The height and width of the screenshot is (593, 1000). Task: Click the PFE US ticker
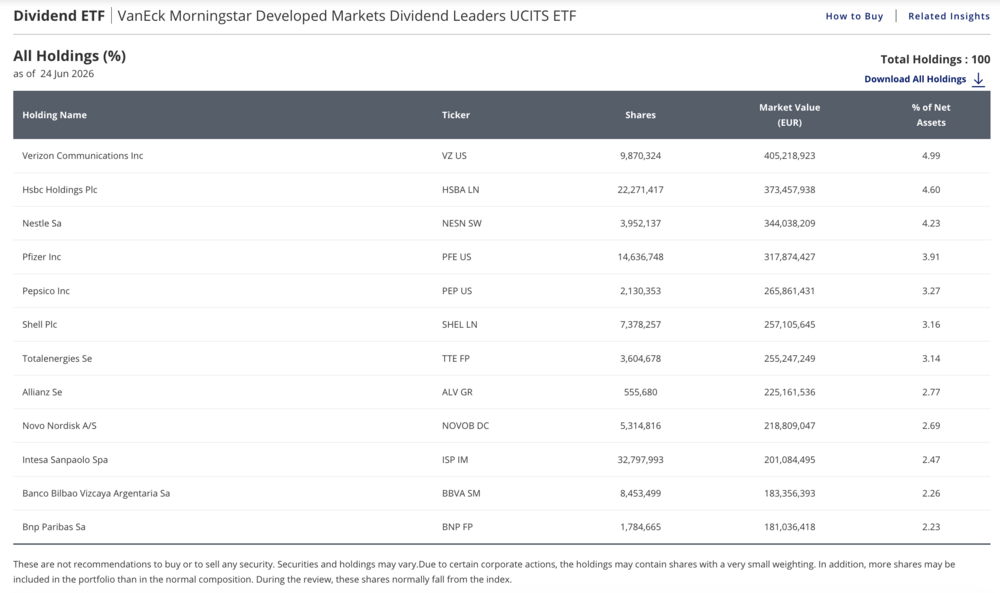click(x=456, y=257)
